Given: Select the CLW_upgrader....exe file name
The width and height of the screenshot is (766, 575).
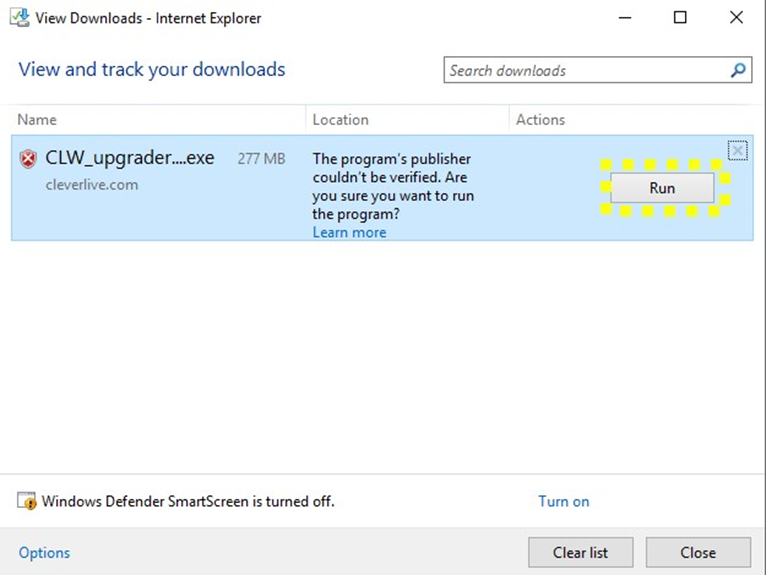Looking at the screenshot, I should [130, 158].
